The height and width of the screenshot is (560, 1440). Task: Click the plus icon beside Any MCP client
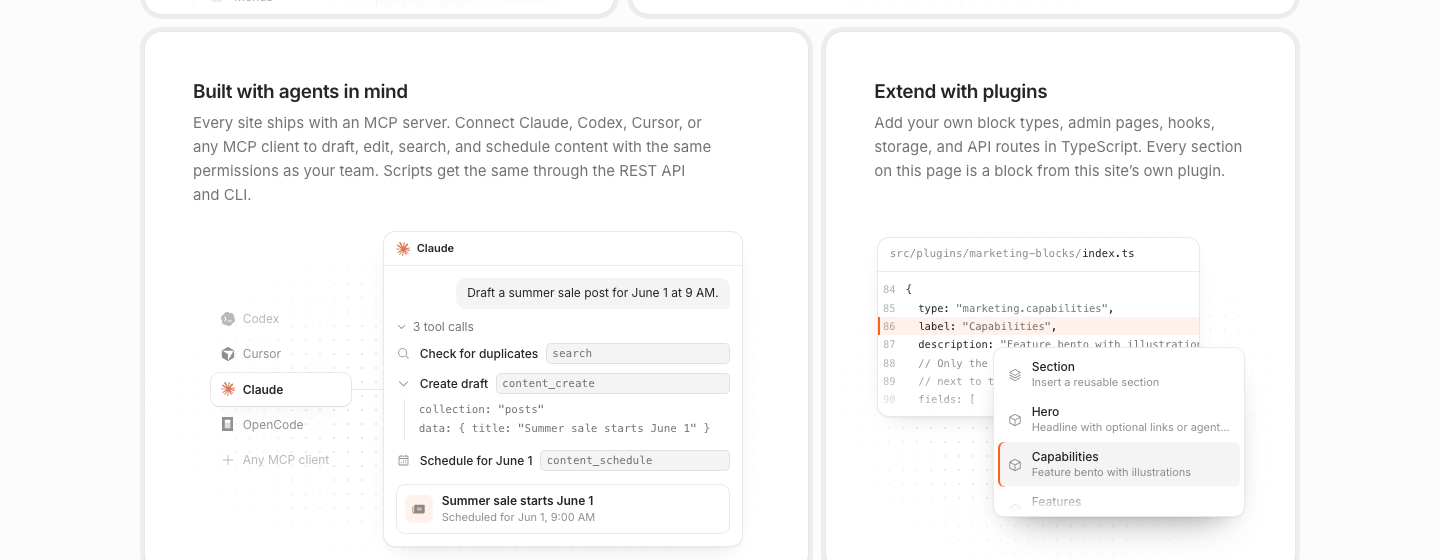point(228,460)
